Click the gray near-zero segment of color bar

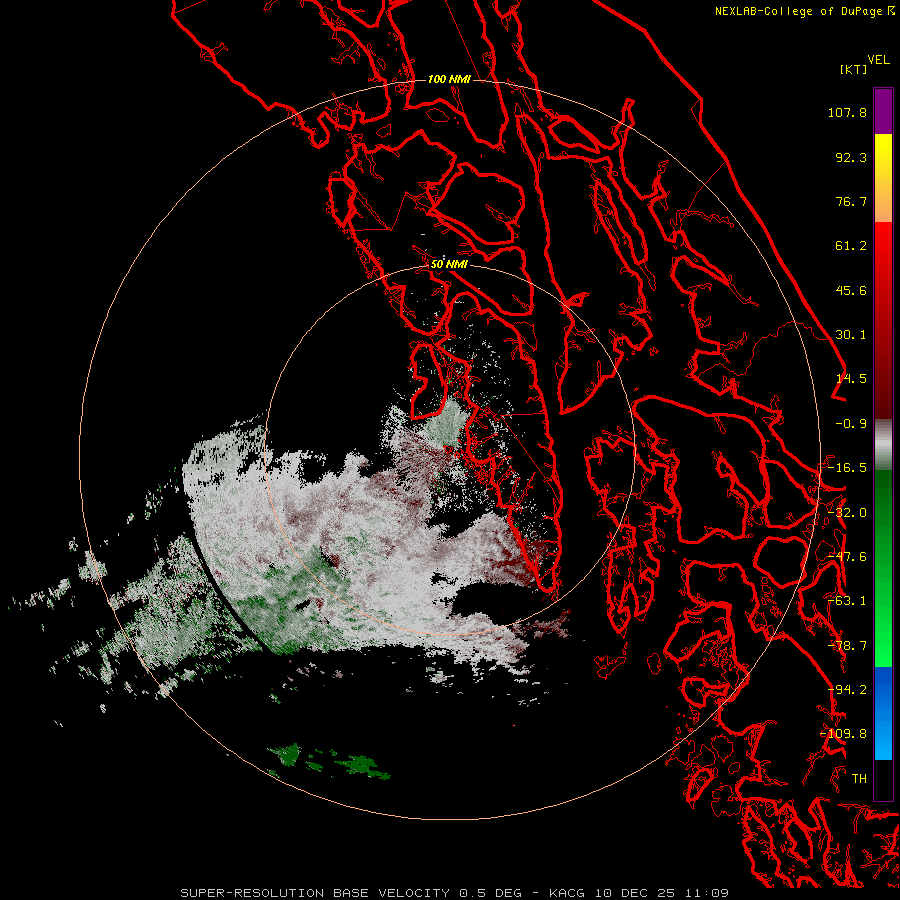point(883,444)
